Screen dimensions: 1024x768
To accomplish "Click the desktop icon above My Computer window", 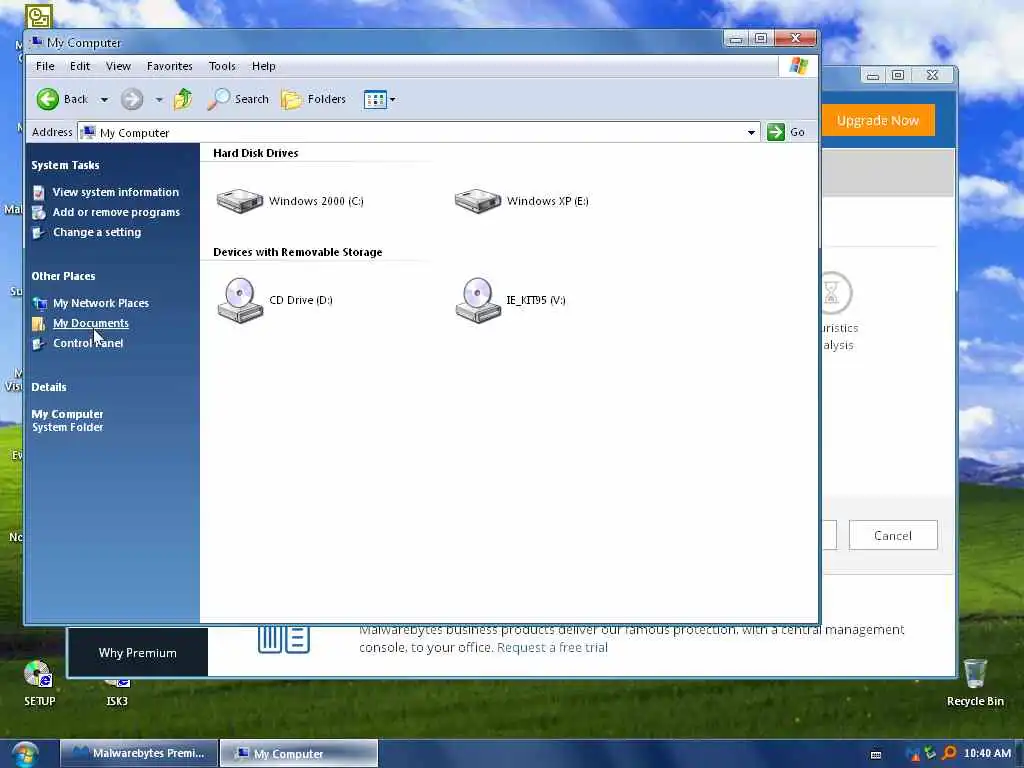I will click(39, 16).
